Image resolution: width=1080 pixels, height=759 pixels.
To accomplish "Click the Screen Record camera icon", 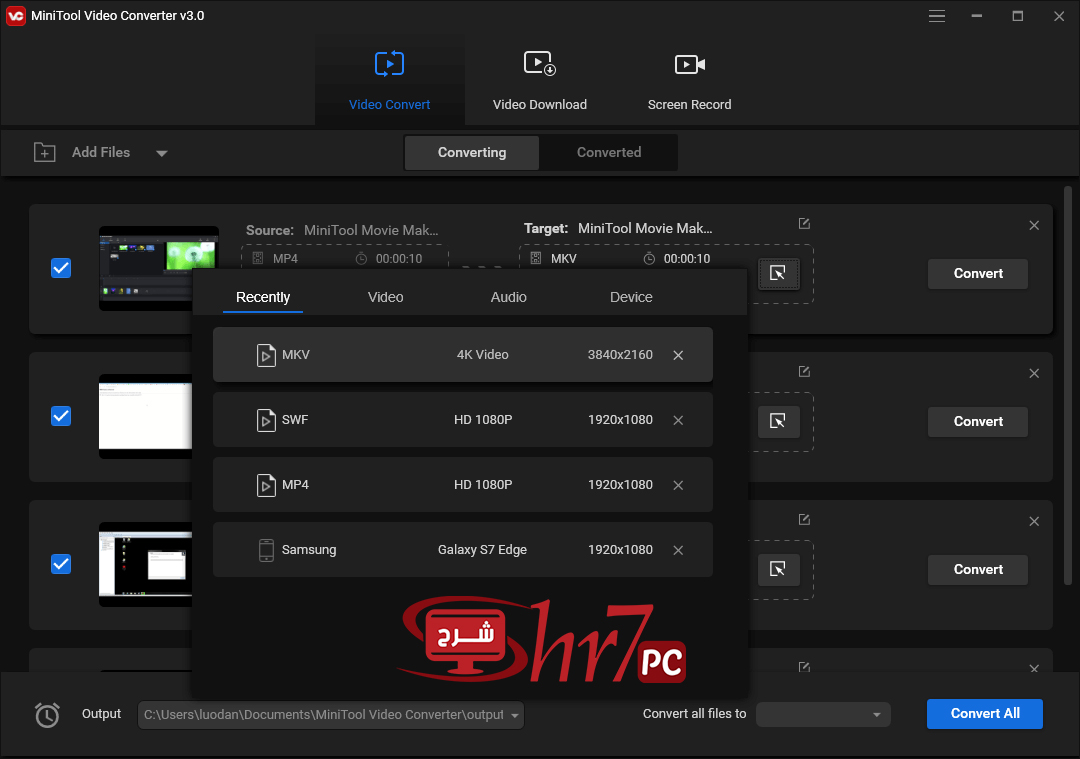I will (689, 65).
